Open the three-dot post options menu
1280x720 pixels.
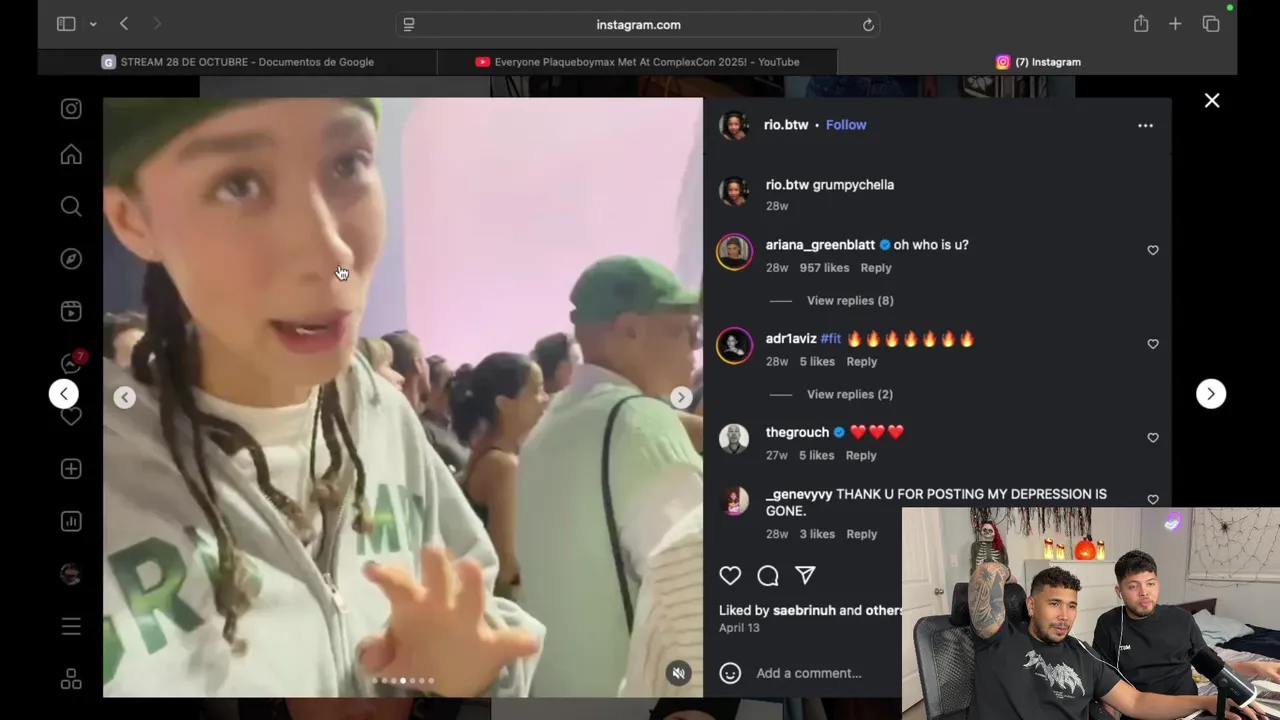(x=1145, y=125)
